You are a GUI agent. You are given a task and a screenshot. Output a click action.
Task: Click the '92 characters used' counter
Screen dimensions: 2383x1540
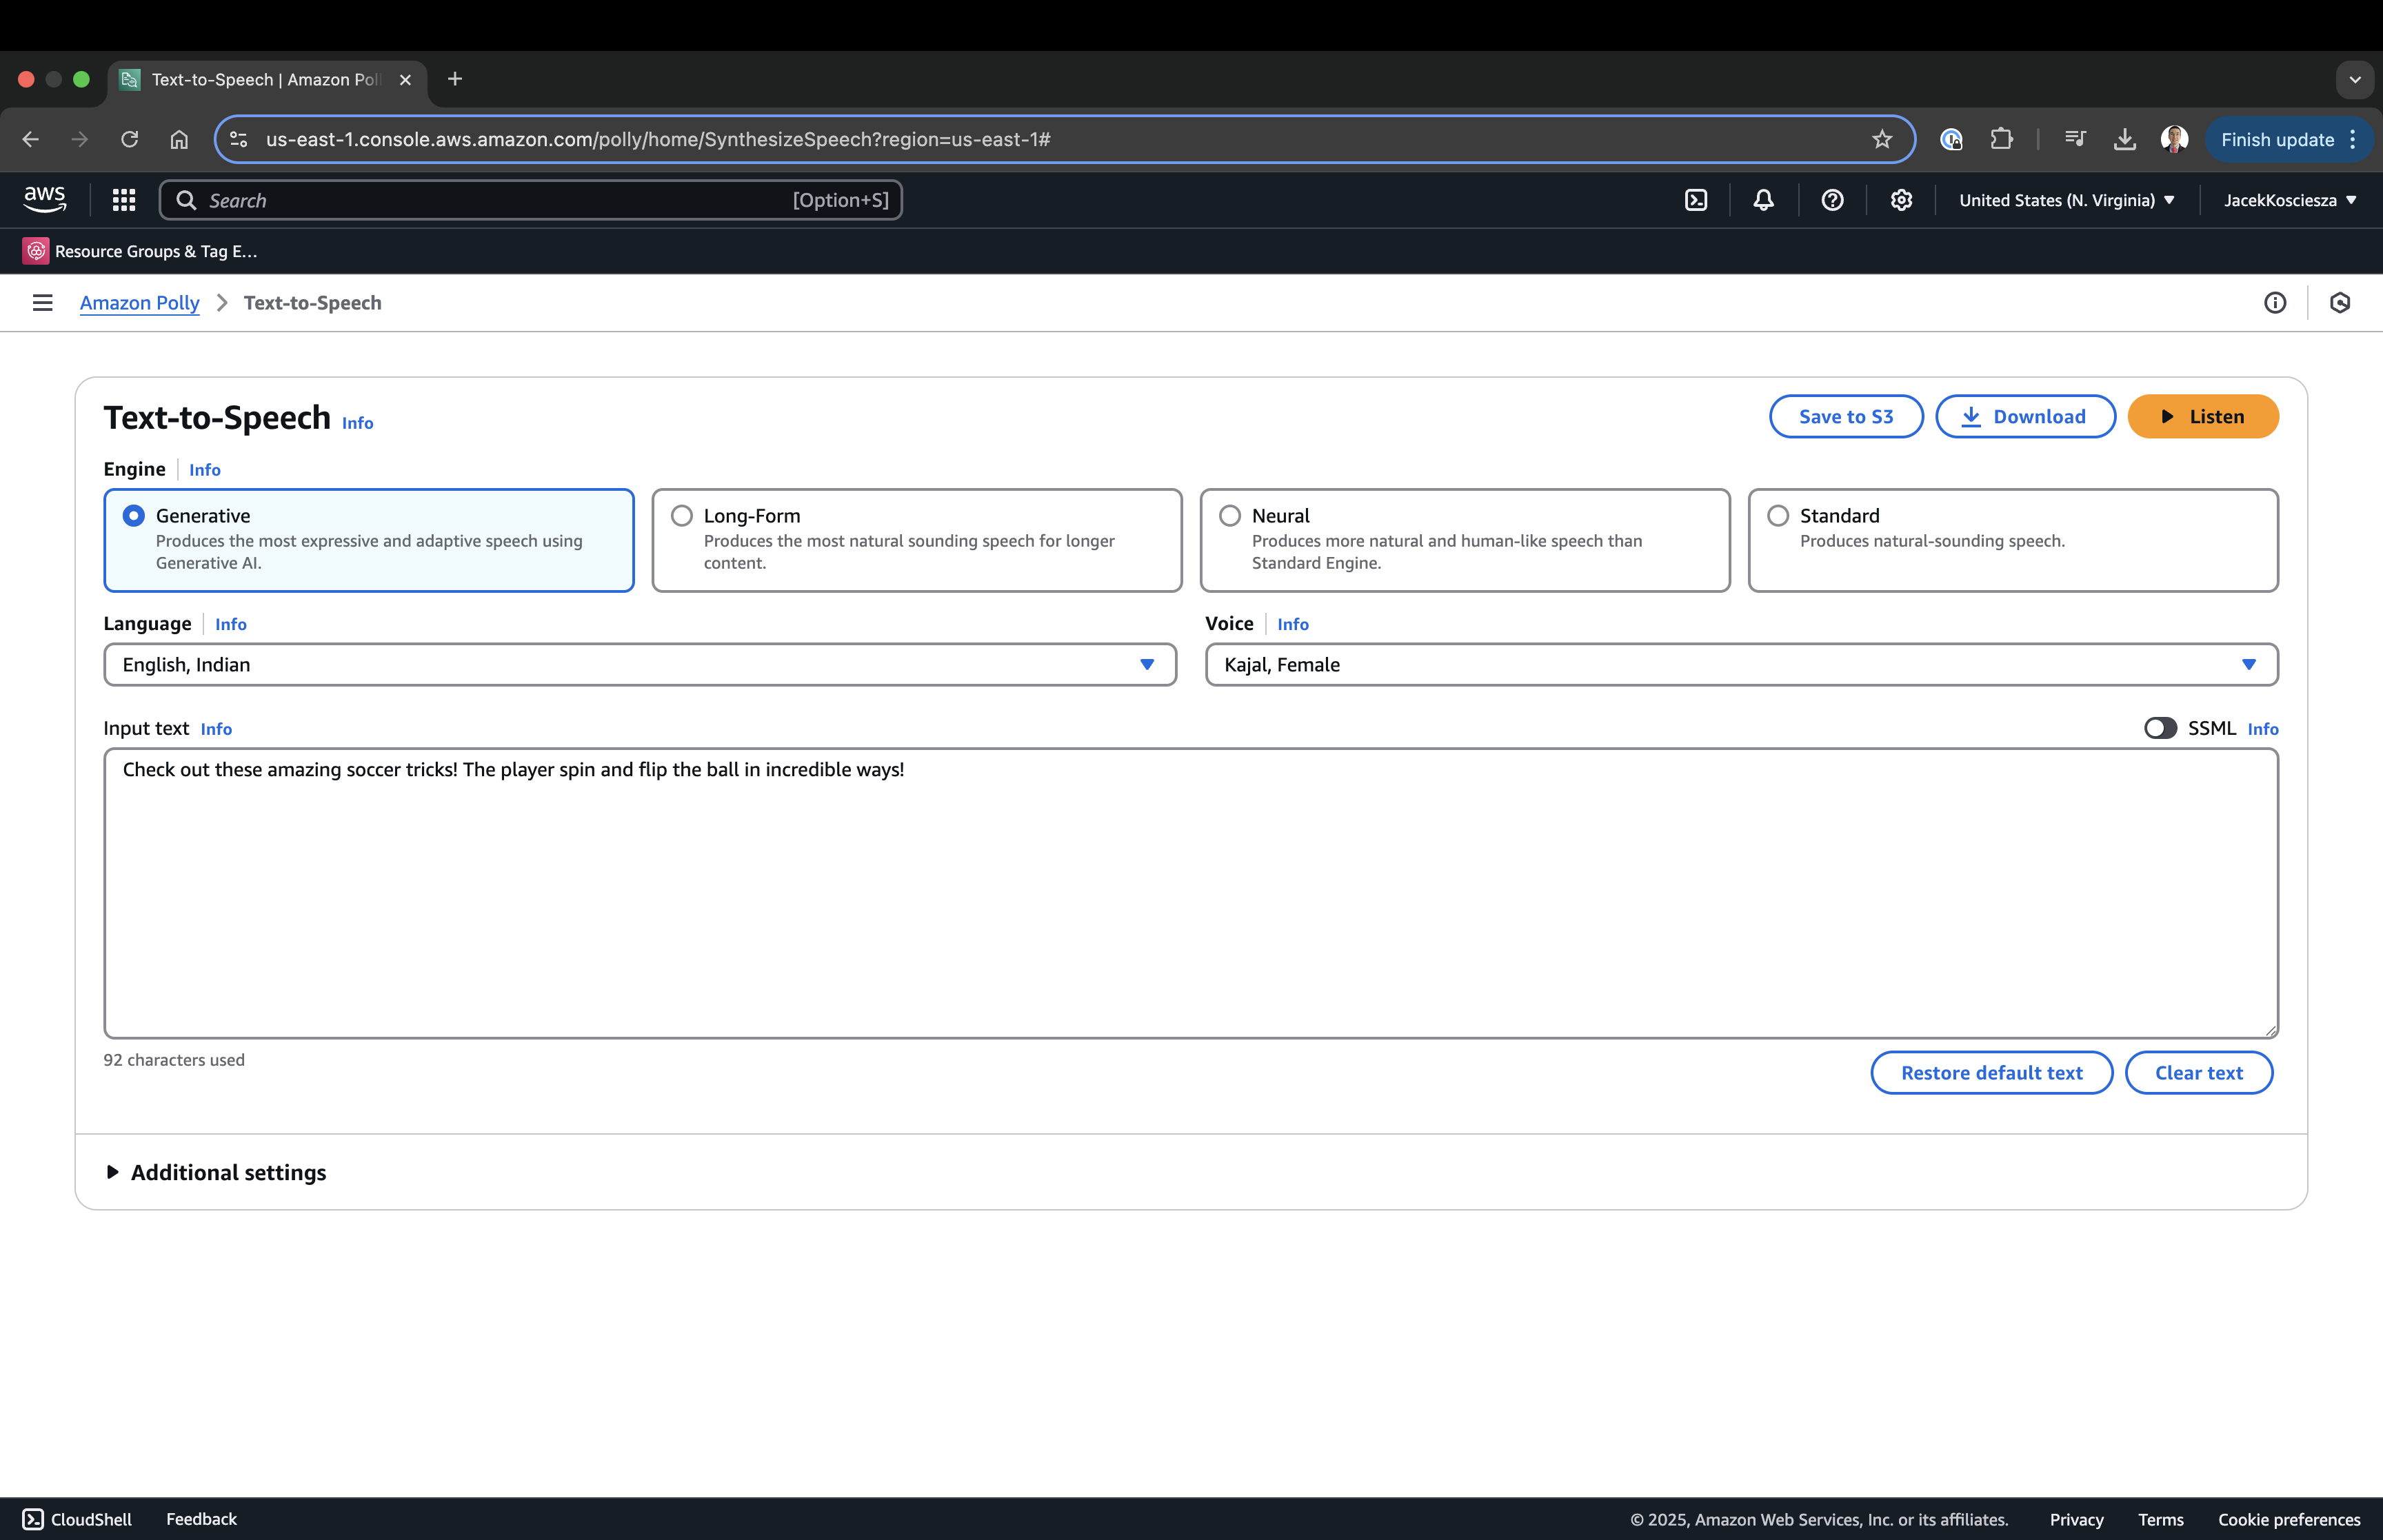(x=174, y=1060)
